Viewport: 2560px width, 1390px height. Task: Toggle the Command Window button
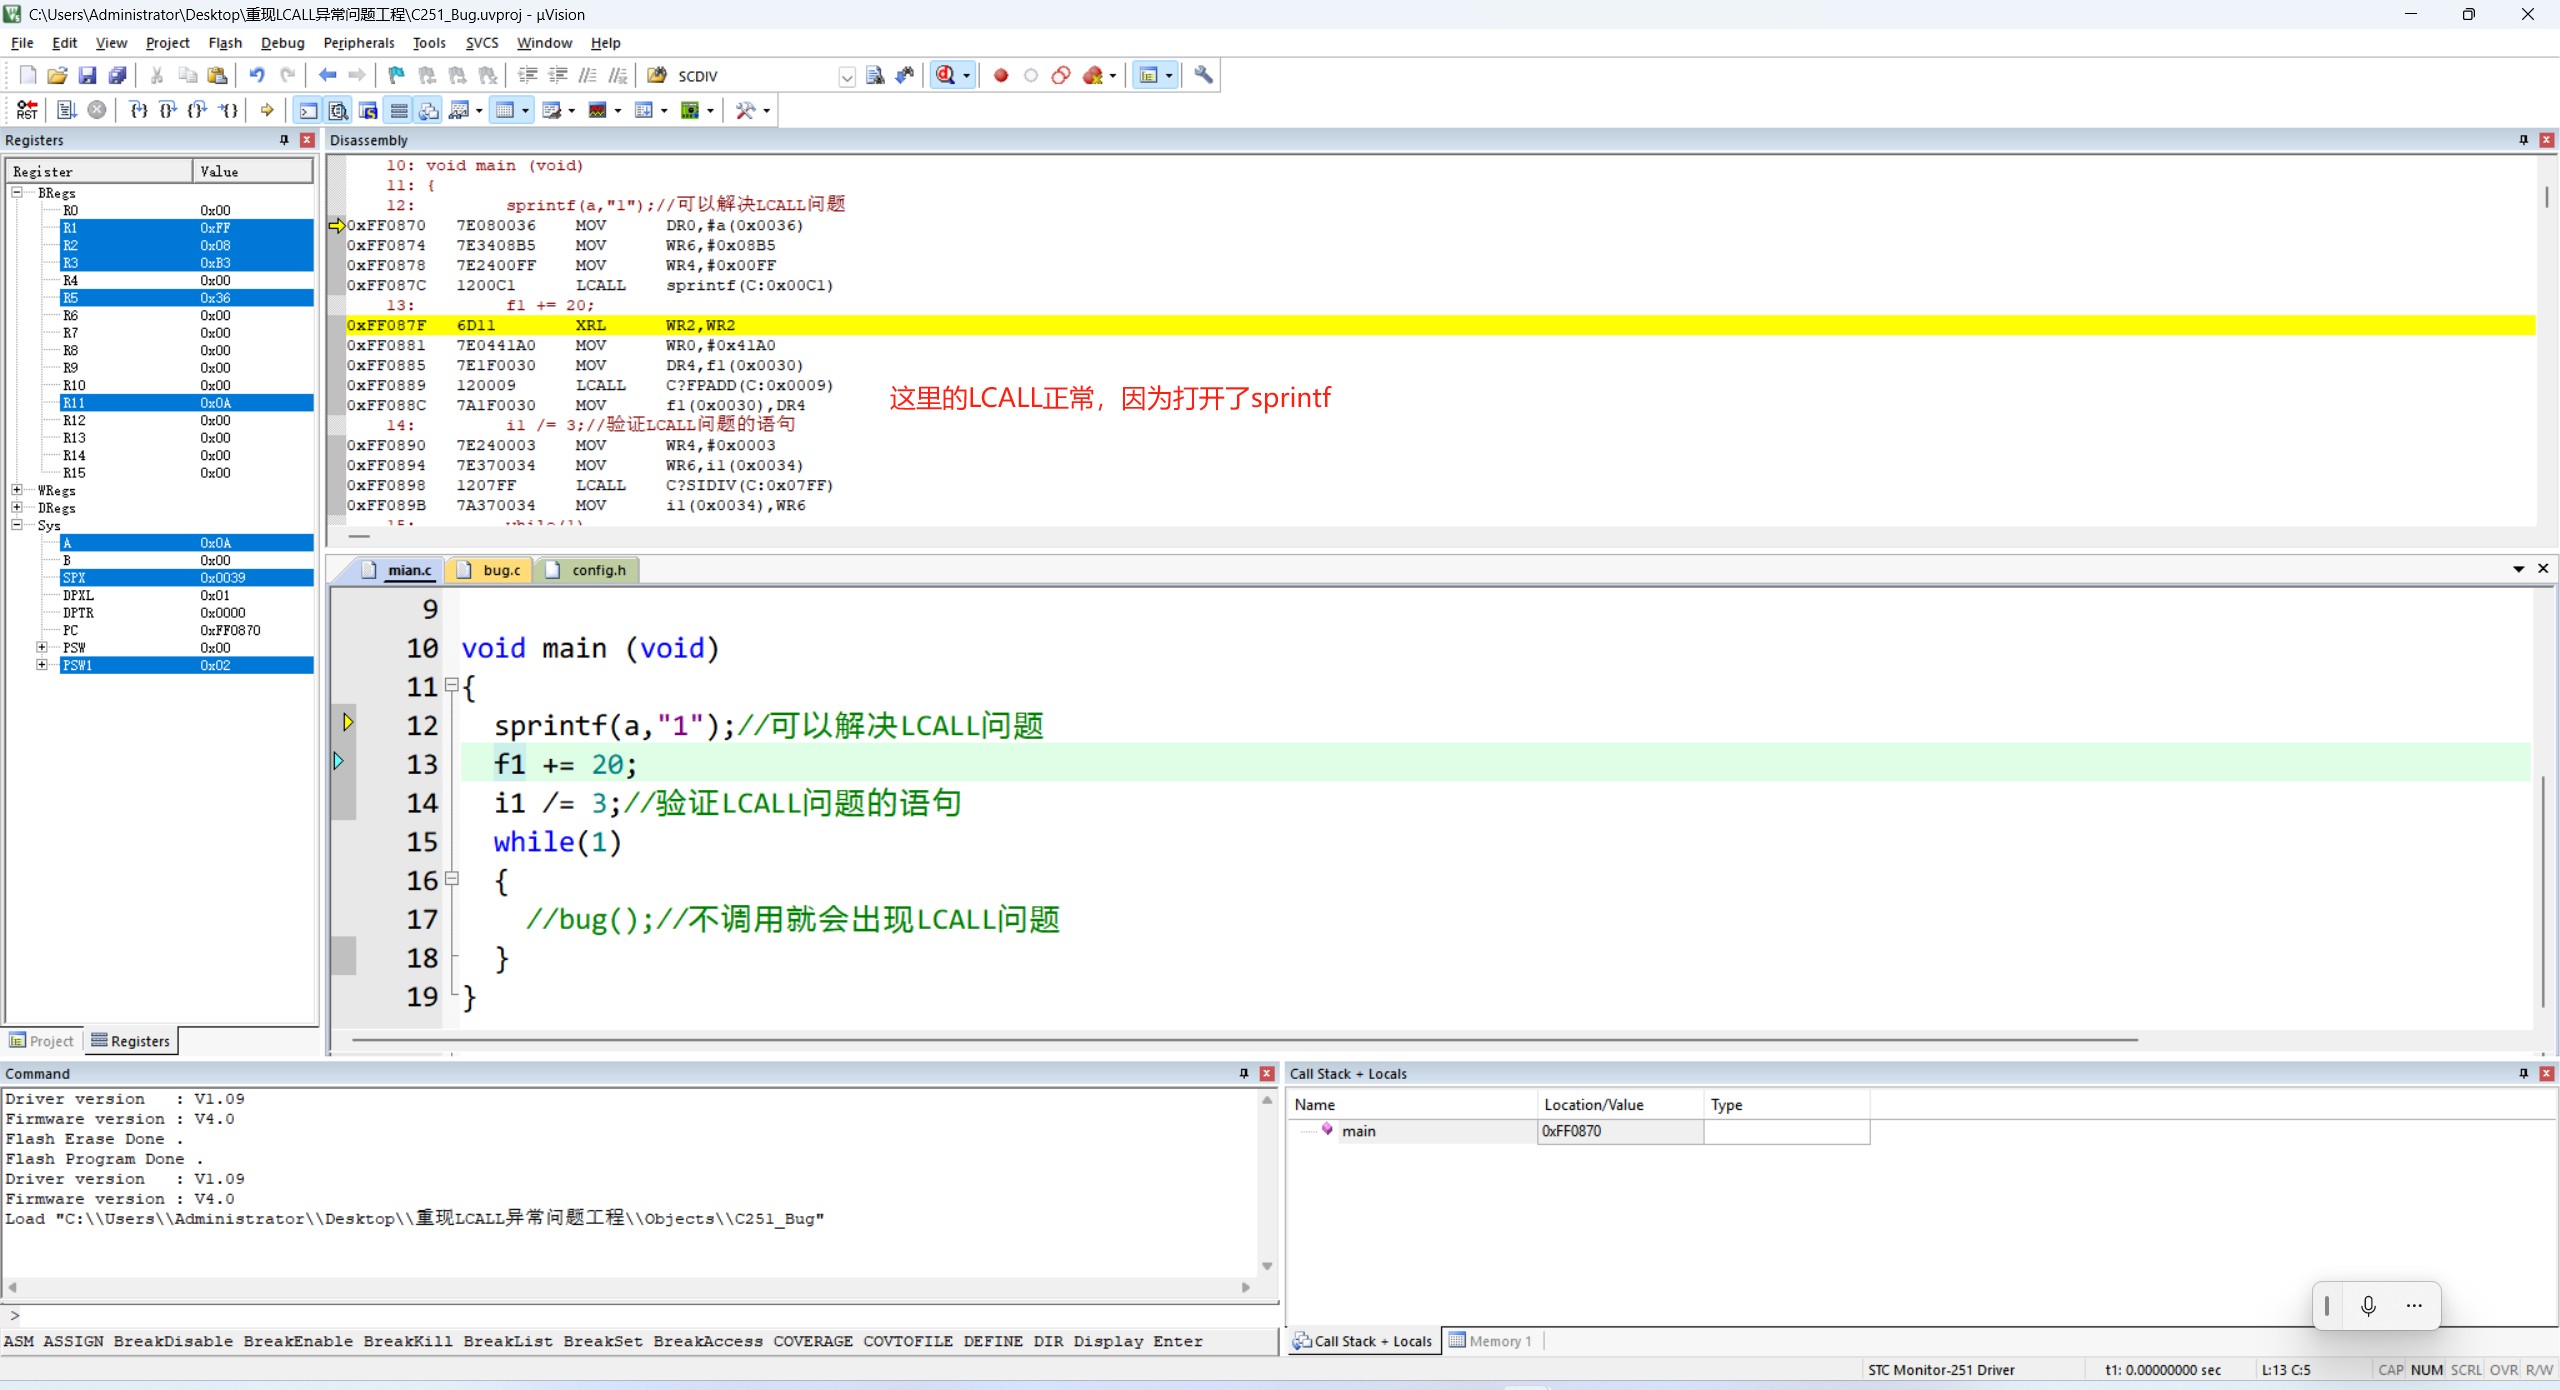click(x=309, y=110)
